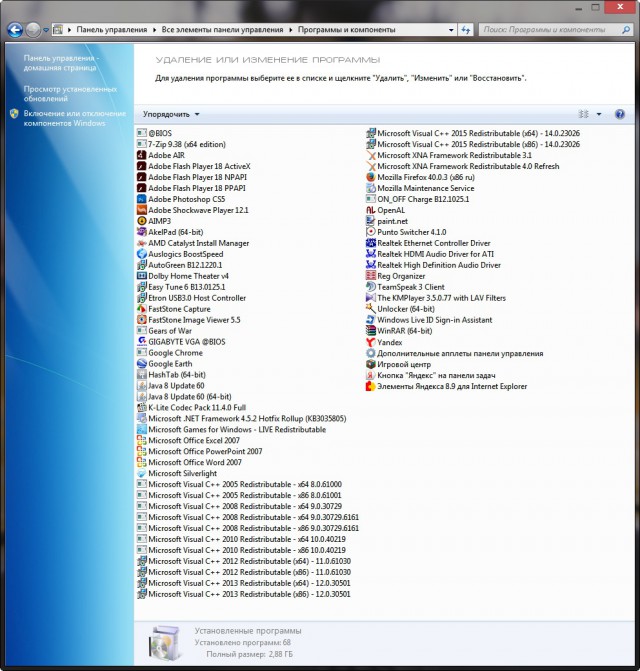Image resolution: width=640 pixels, height=671 pixels.
Task: Click the Панель управления breadcrumb
Action: pos(112,30)
